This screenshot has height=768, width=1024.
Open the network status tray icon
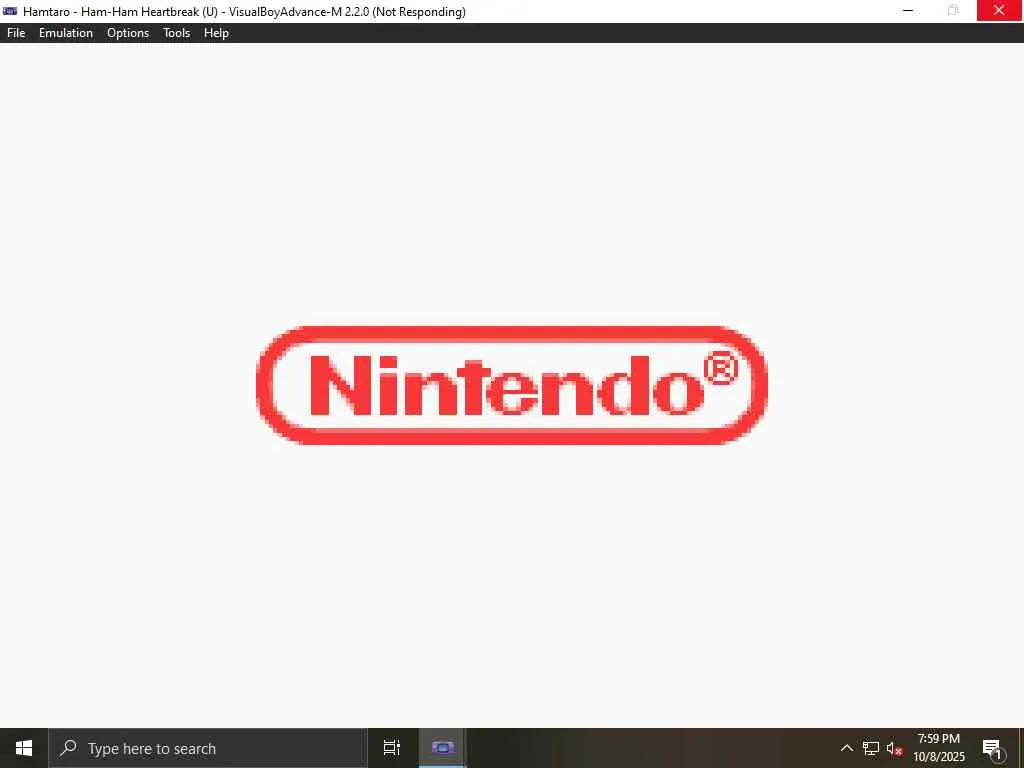[x=871, y=748]
